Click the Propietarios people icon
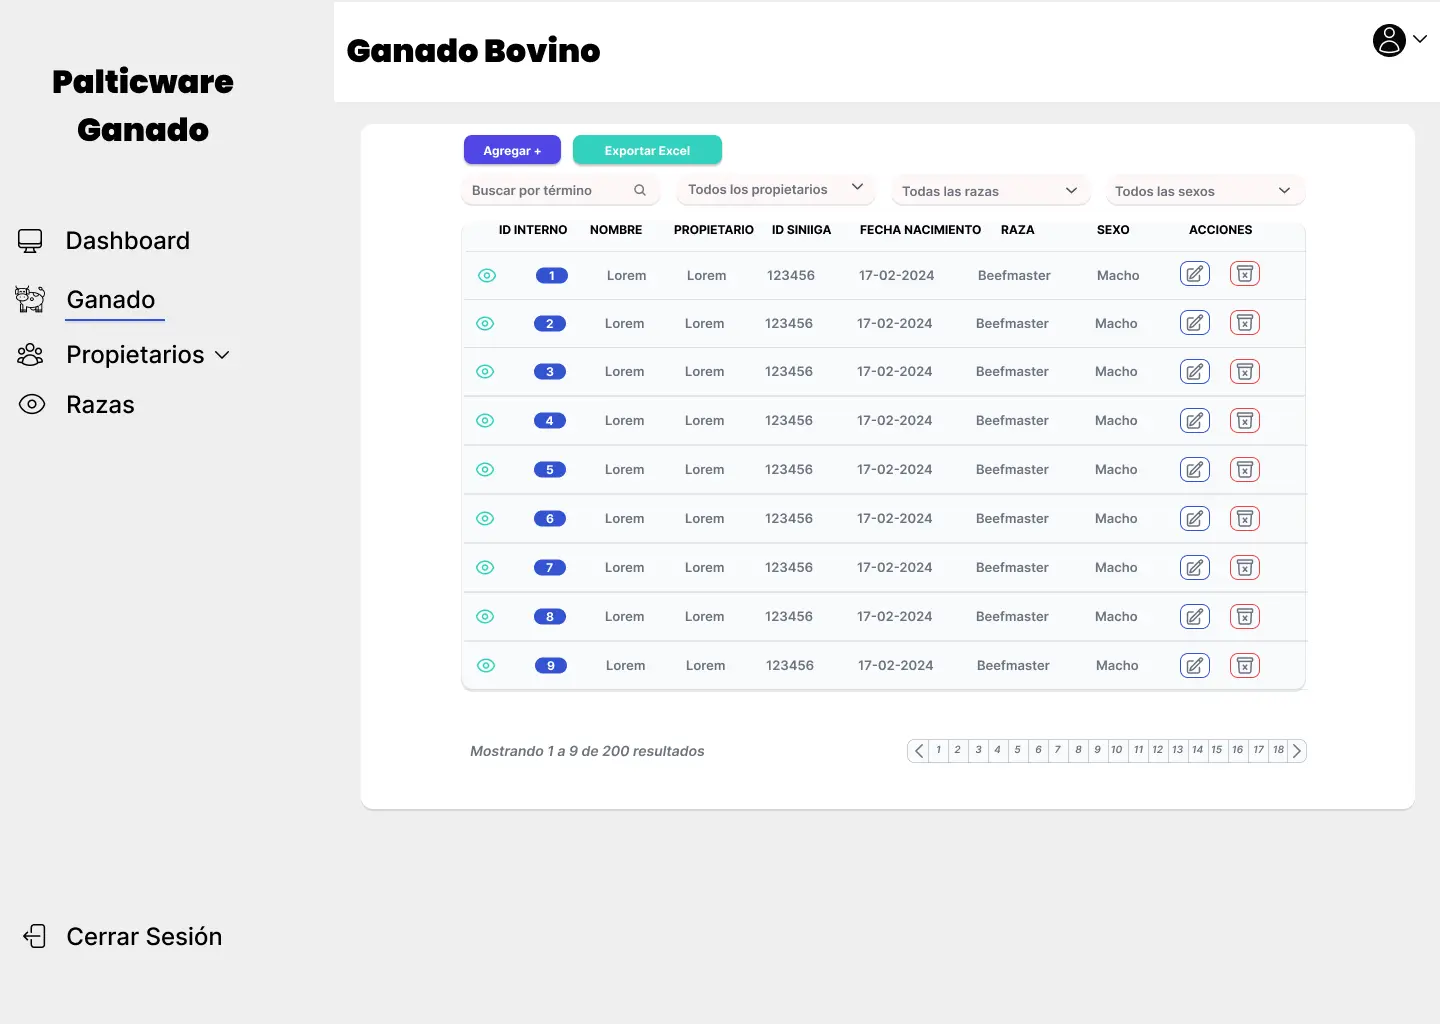 (30, 354)
